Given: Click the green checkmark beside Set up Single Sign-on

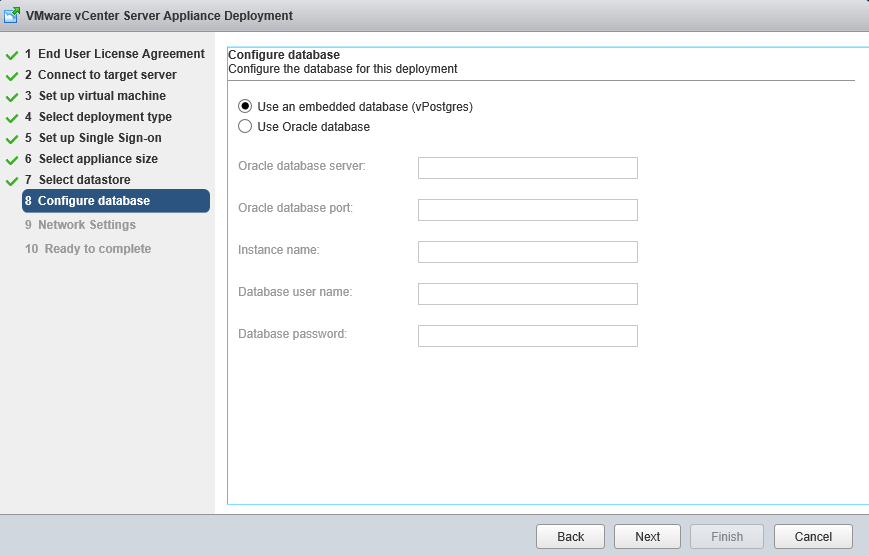Looking at the screenshot, I should (x=12, y=139).
